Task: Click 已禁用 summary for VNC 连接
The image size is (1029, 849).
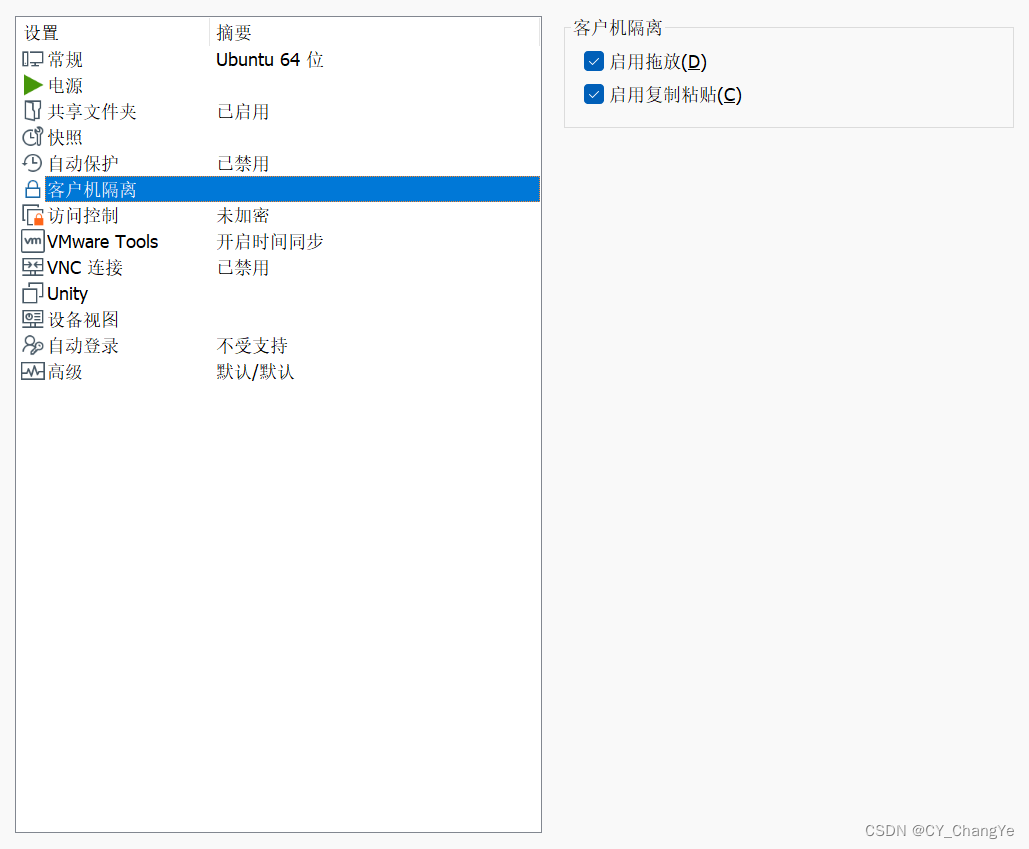Action: pos(243,267)
